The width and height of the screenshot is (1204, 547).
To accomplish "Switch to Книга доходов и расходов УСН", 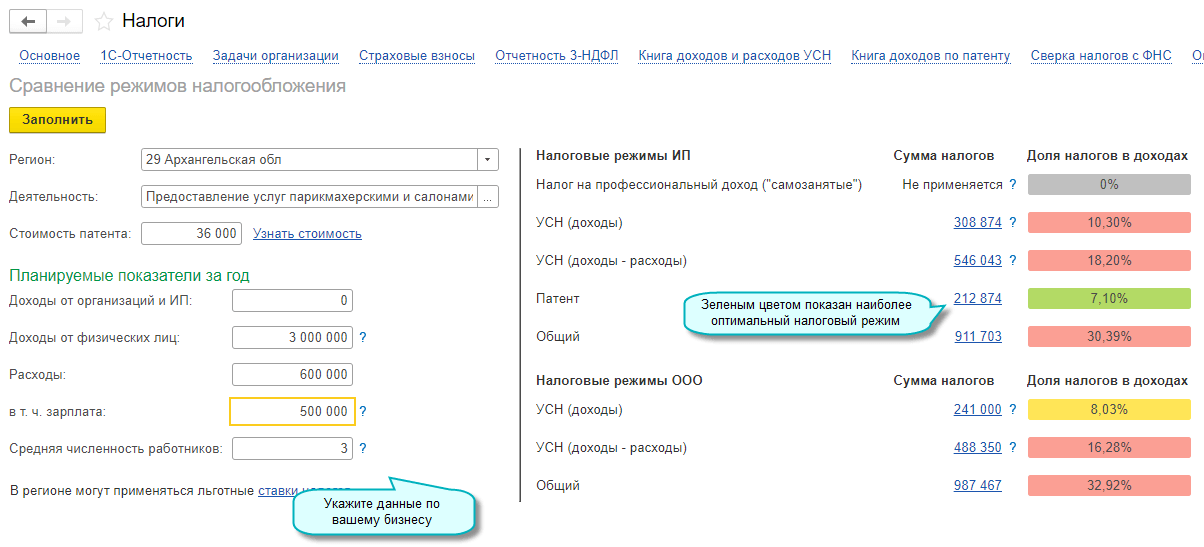I will pos(734,56).
